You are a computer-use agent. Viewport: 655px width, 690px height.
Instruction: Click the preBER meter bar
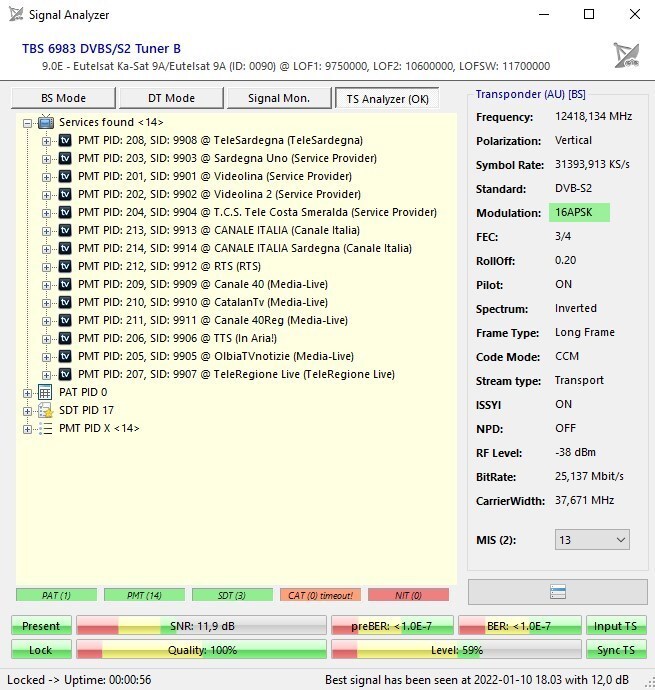click(x=392, y=626)
